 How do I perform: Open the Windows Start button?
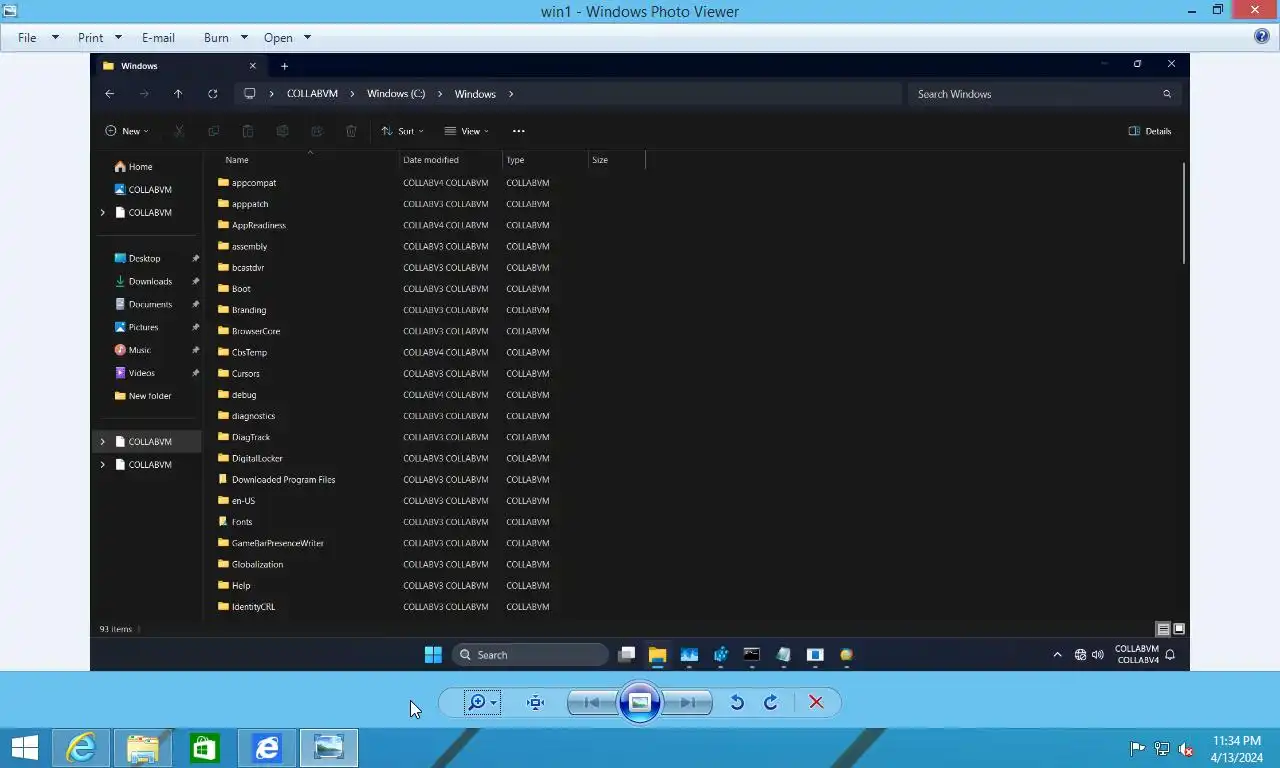[x=25, y=748]
